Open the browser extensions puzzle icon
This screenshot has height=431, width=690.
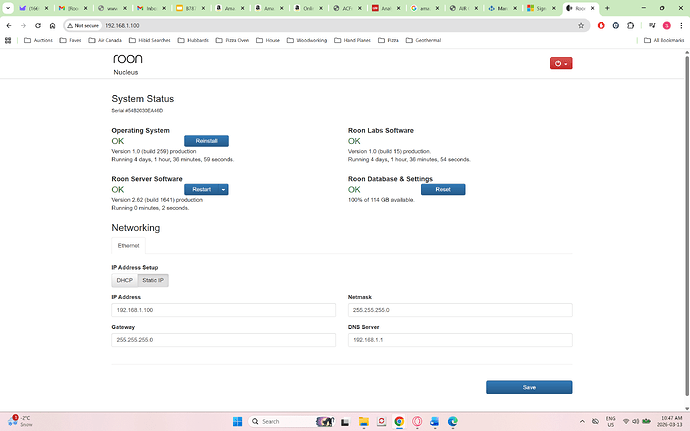631,26
